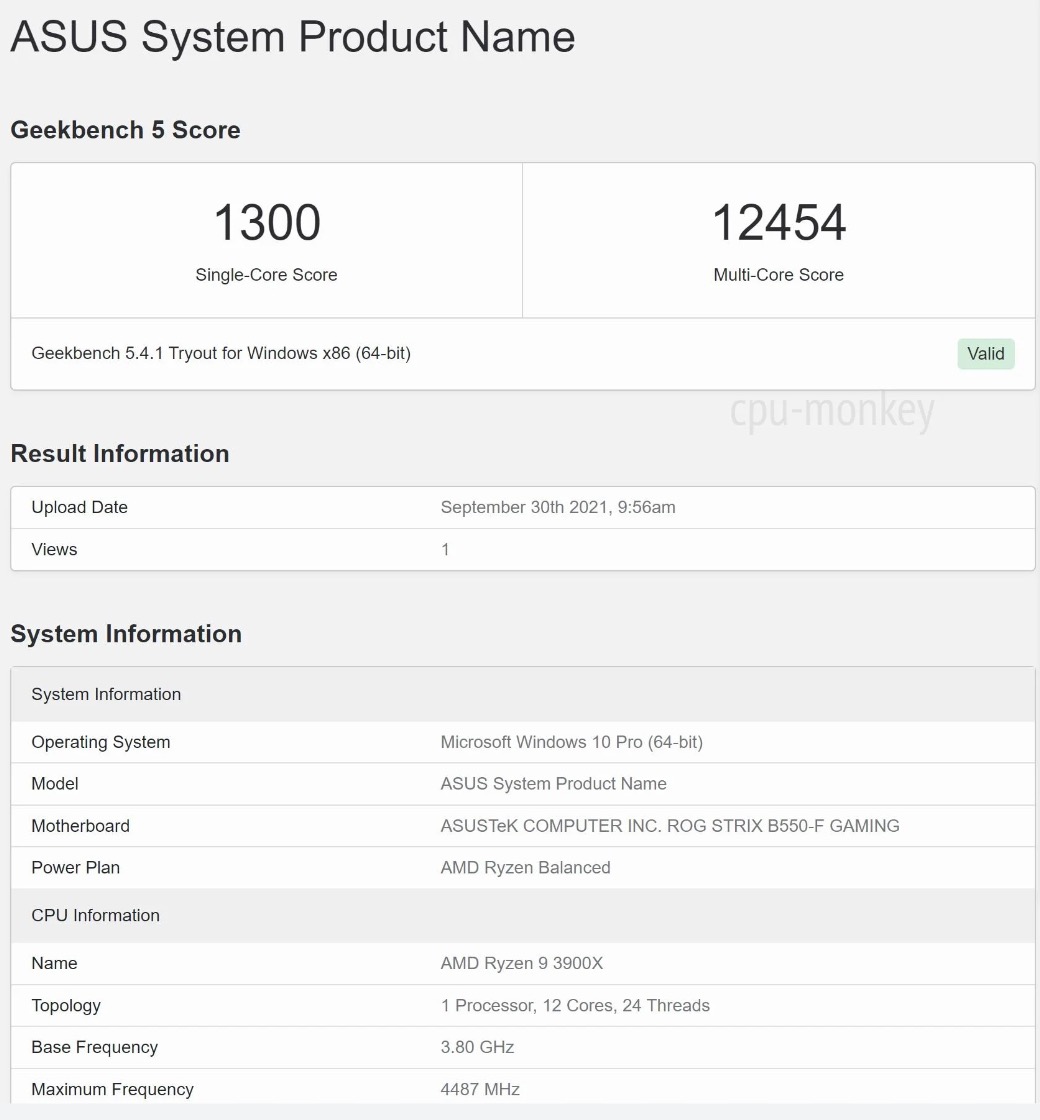Select the "Base Frequency" row label

pos(94,1047)
